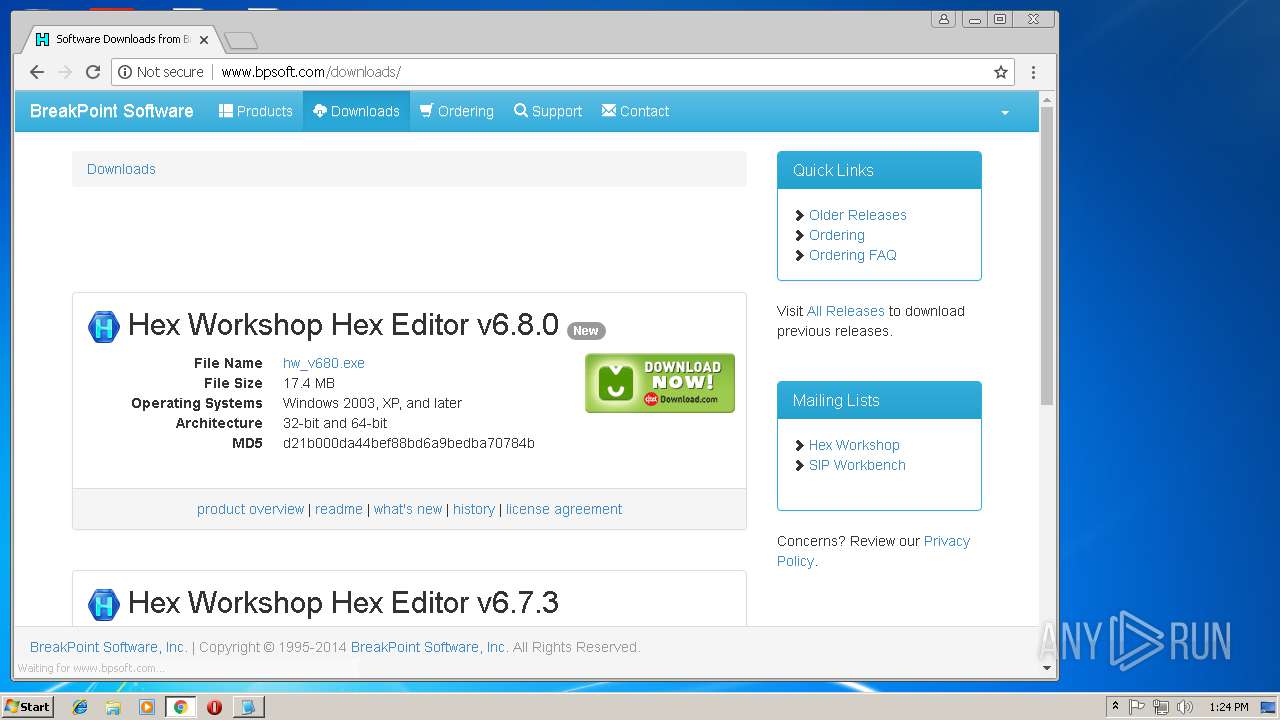Click the Action Center flag icon
The width and height of the screenshot is (1280, 720).
click(1137, 707)
